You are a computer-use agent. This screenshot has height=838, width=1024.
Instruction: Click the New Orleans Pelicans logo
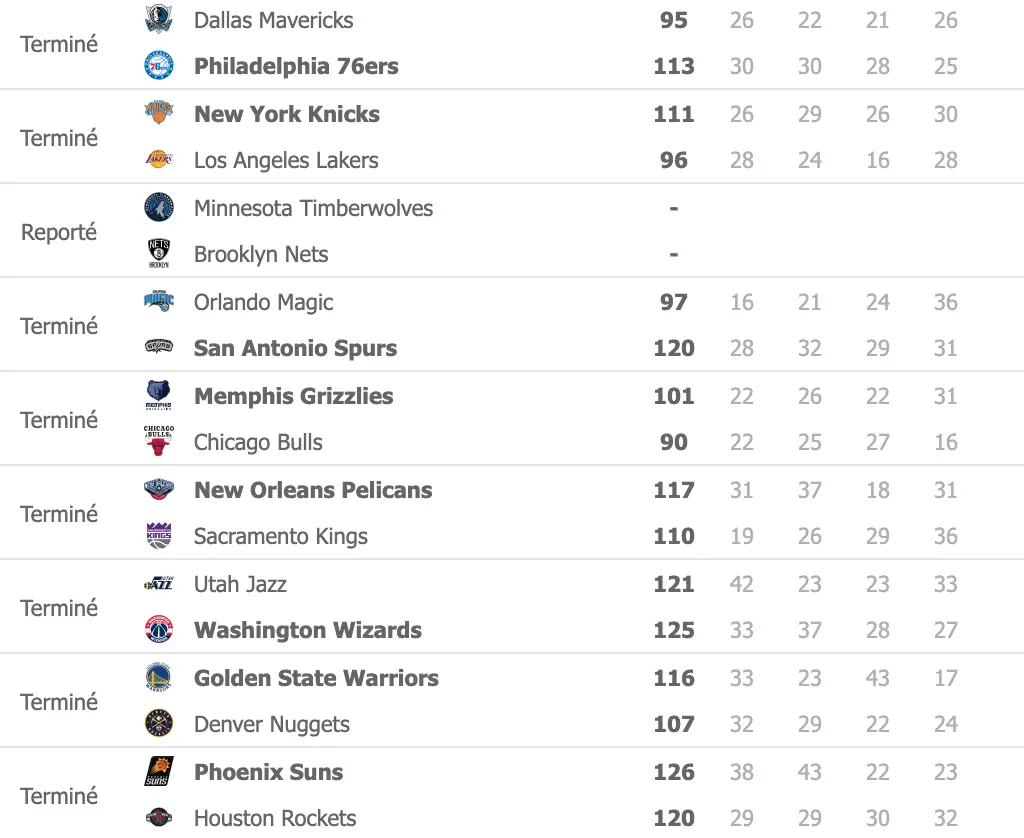click(159, 490)
